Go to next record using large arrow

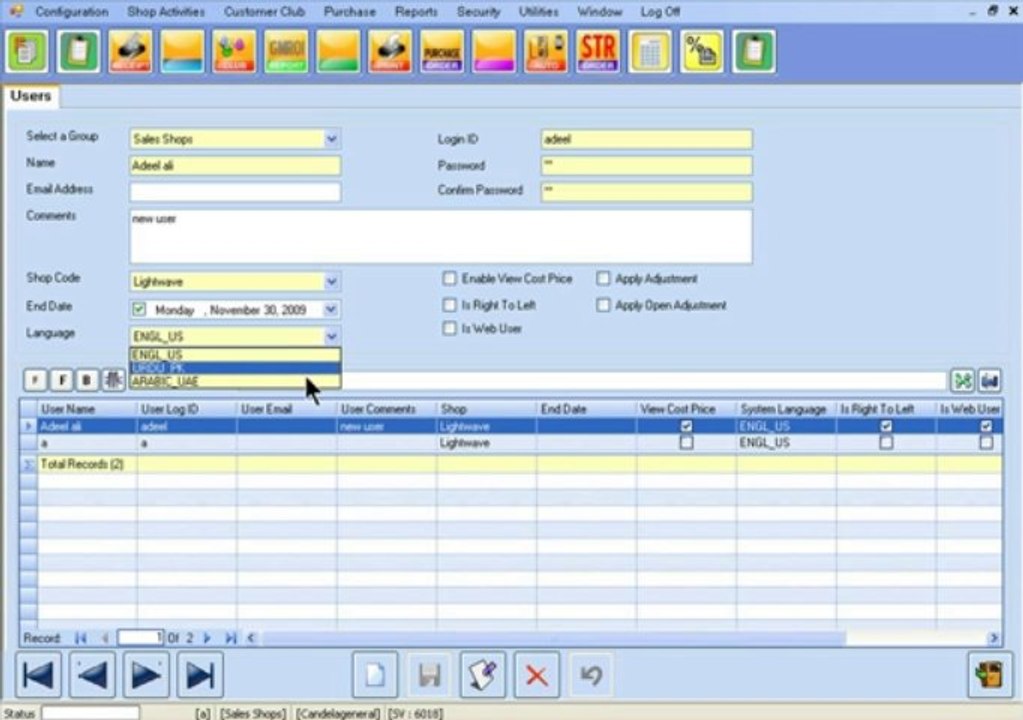coord(146,674)
